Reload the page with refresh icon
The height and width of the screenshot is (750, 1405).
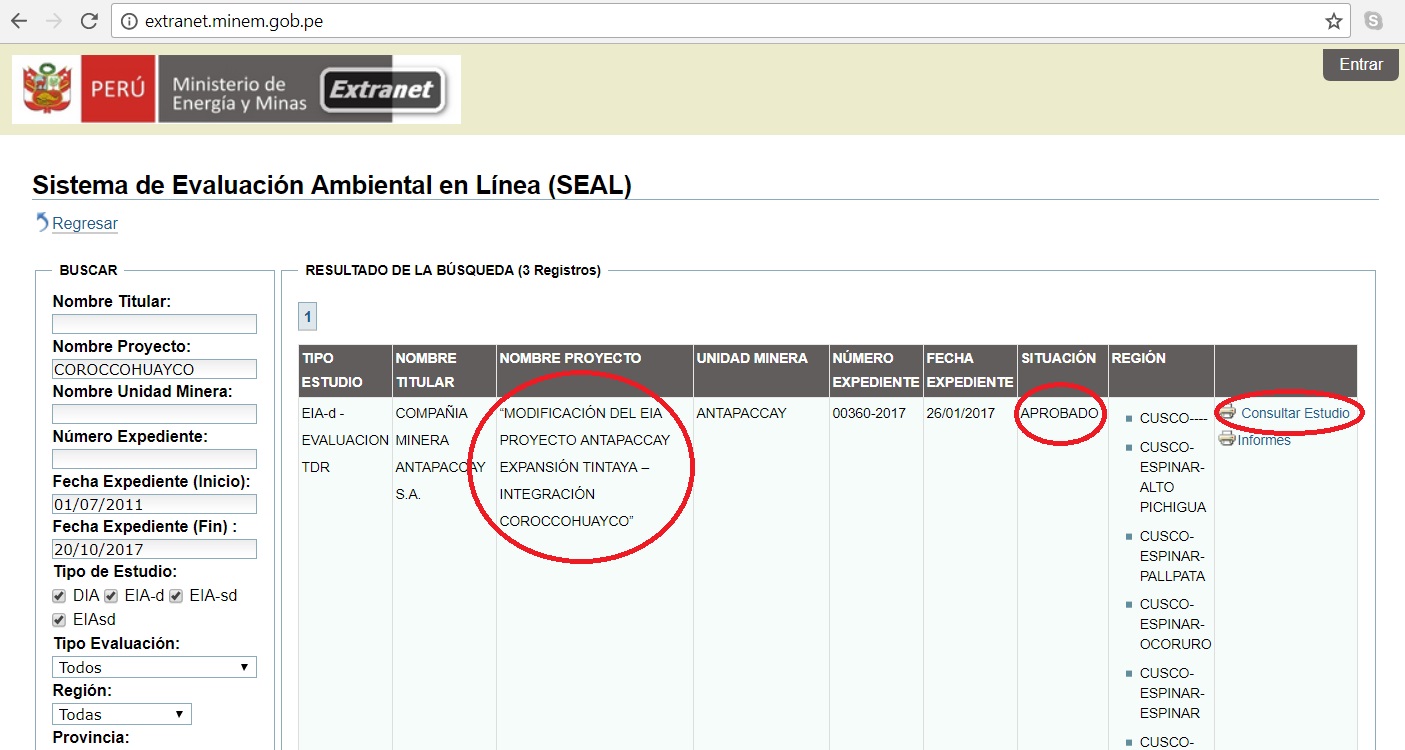pos(89,21)
